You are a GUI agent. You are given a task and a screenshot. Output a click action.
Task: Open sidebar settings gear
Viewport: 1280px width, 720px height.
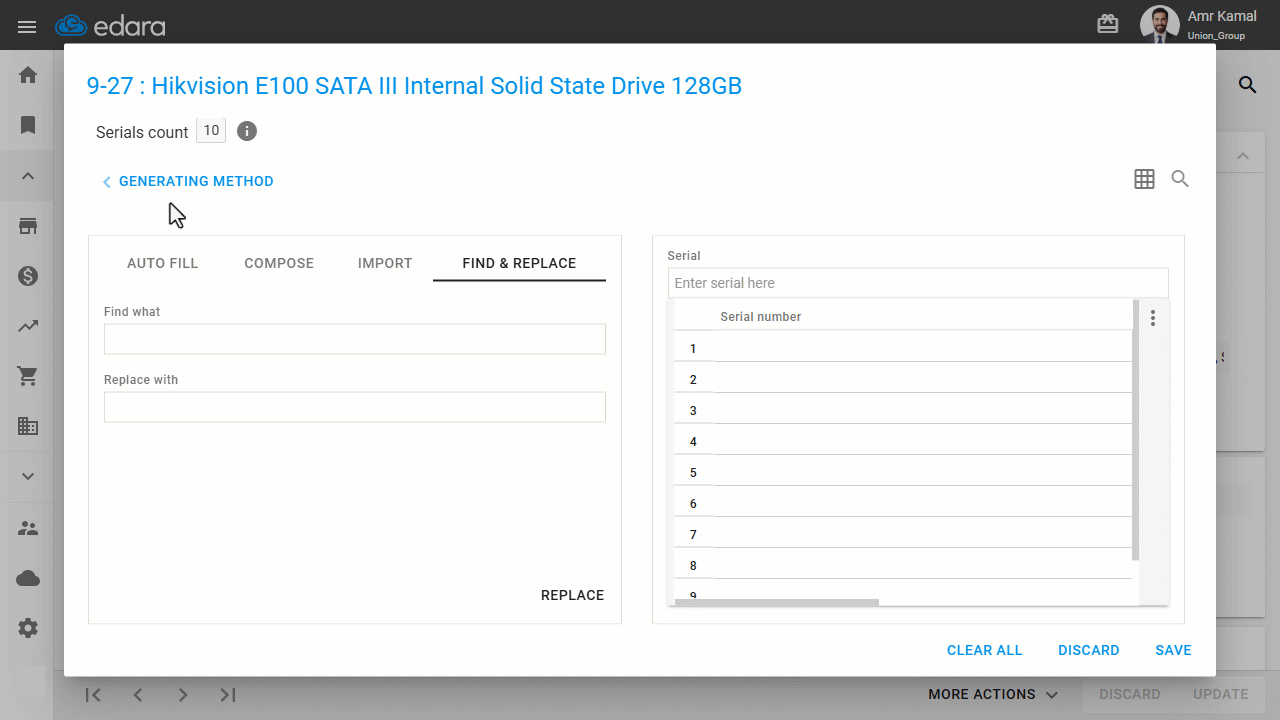(x=28, y=628)
